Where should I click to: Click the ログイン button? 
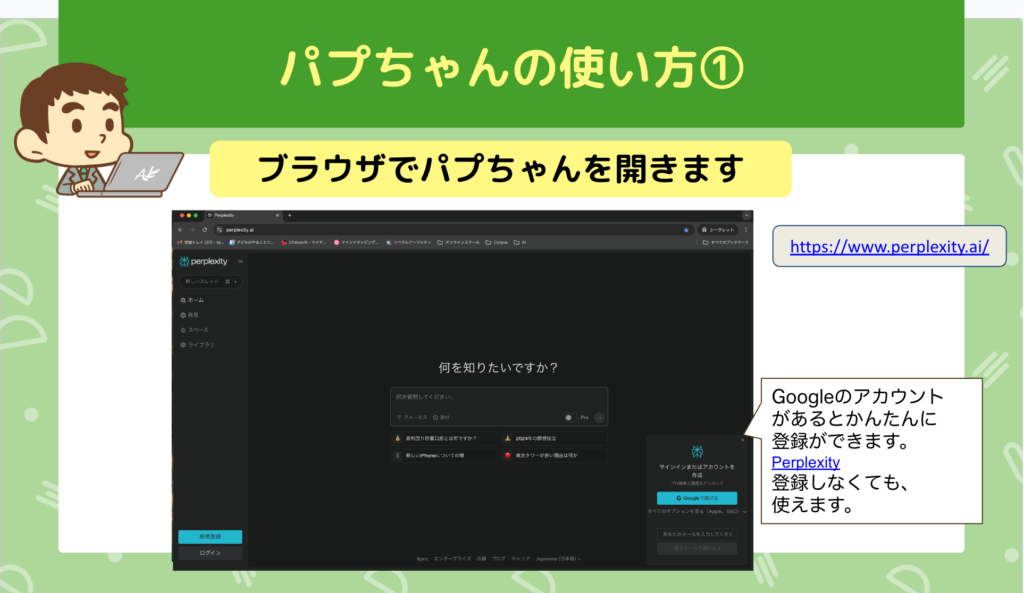[x=210, y=553]
